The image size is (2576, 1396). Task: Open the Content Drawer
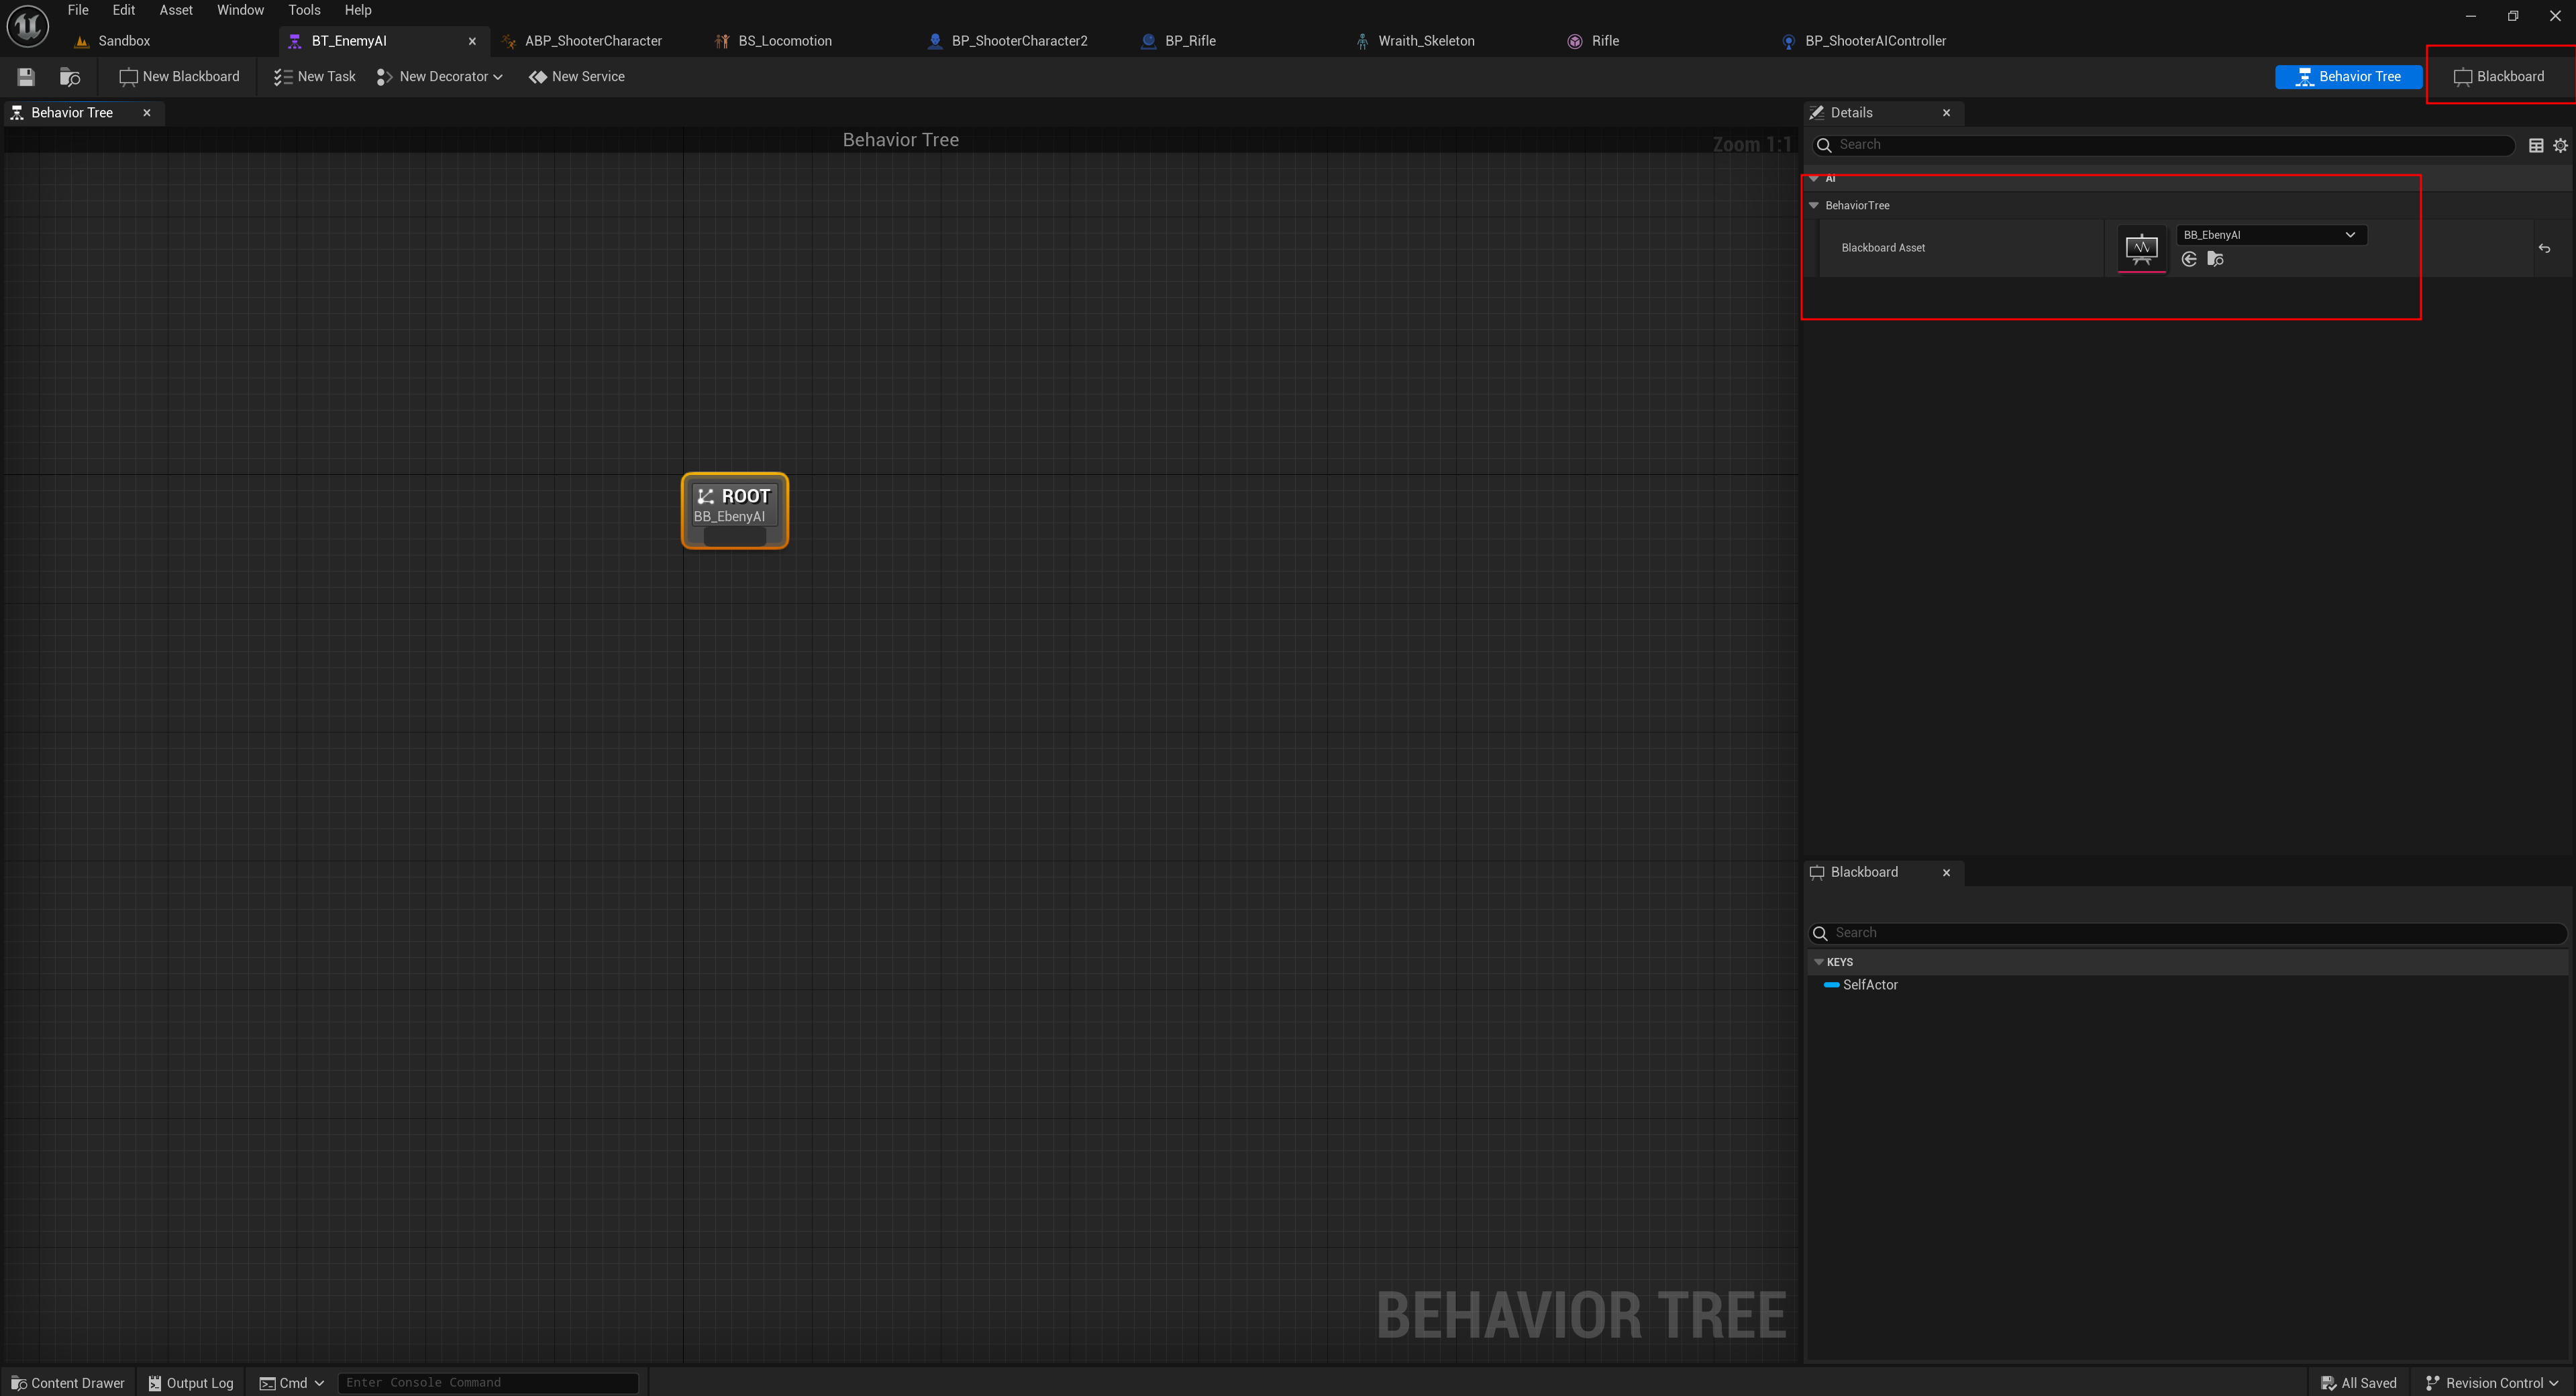point(68,1383)
